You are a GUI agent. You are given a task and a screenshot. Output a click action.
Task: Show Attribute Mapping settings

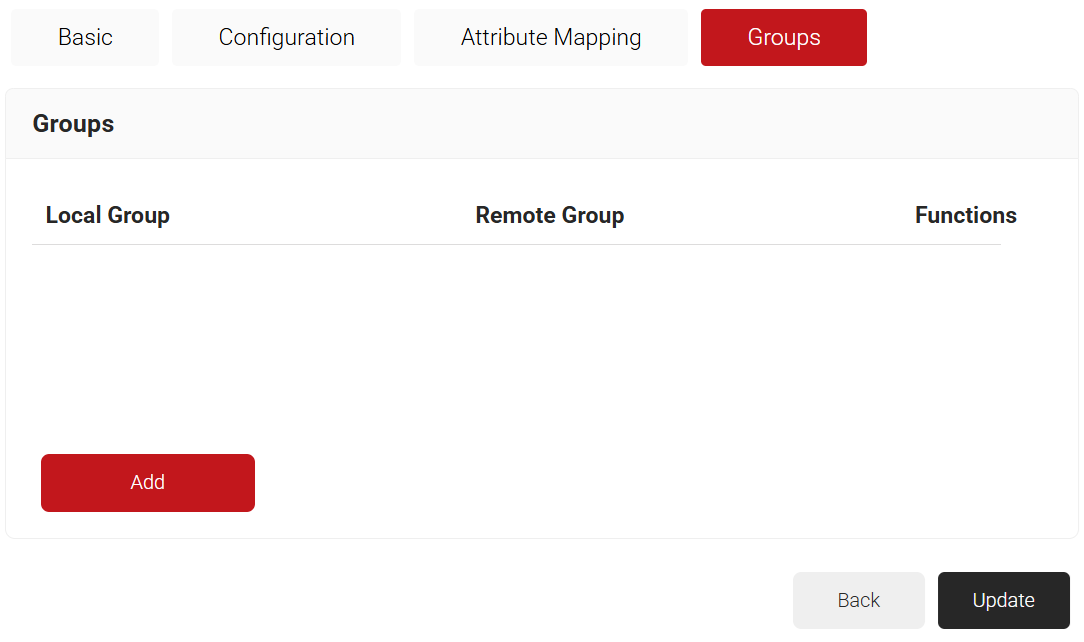pos(550,38)
